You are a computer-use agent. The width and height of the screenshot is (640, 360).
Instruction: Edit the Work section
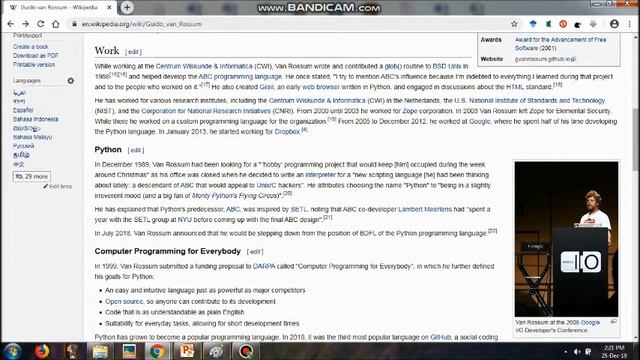coord(133,52)
